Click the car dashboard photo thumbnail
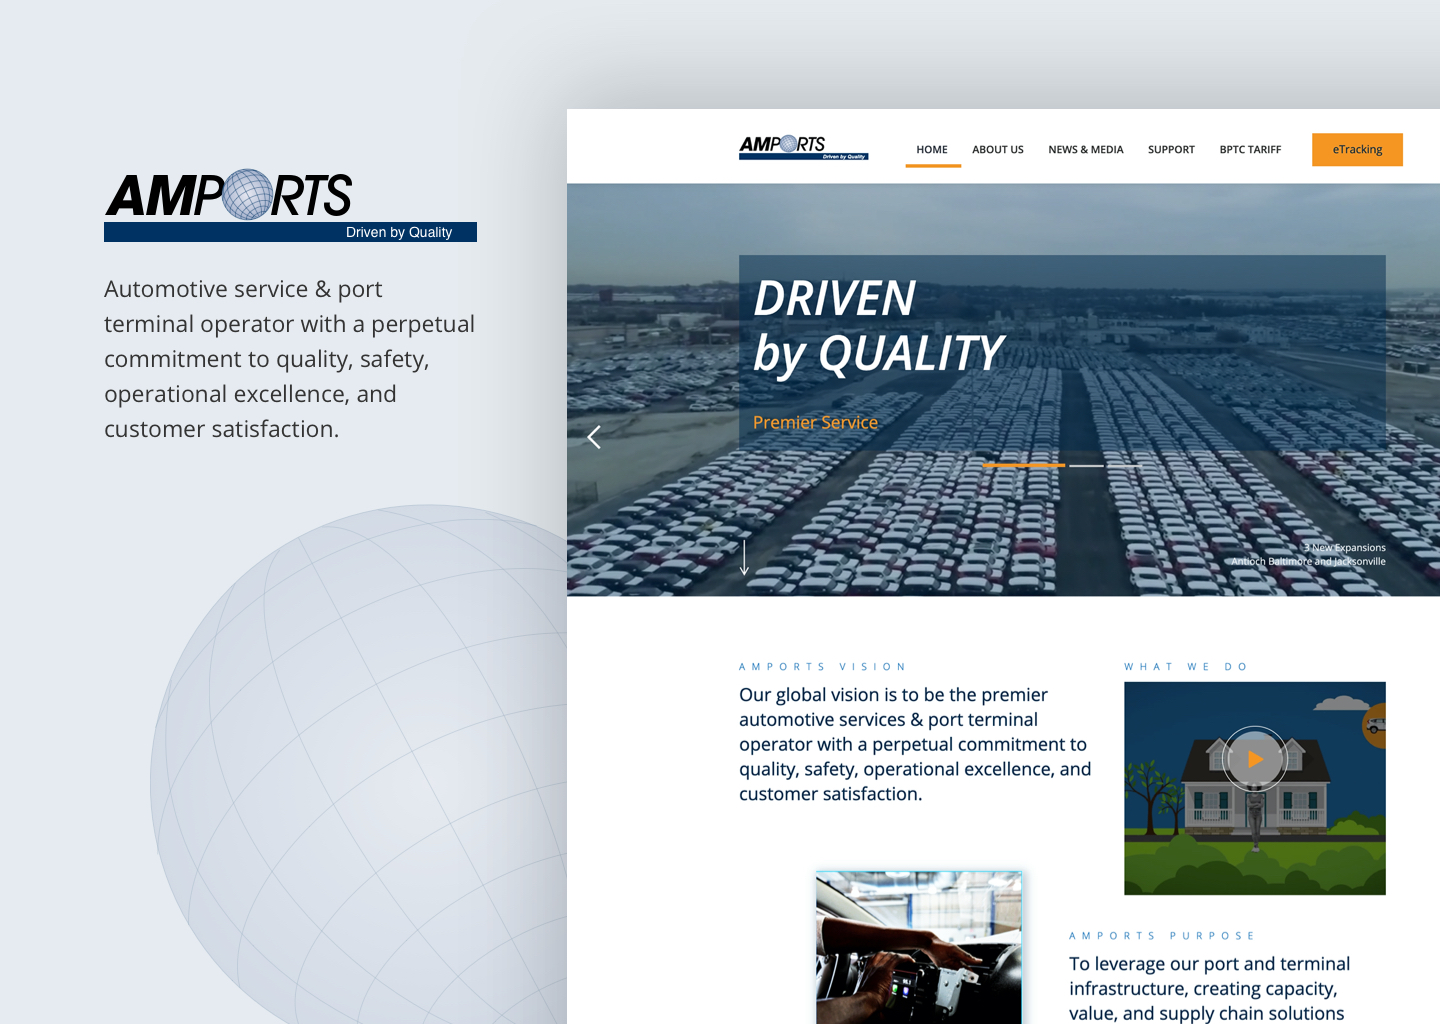 (x=918, y=948)
